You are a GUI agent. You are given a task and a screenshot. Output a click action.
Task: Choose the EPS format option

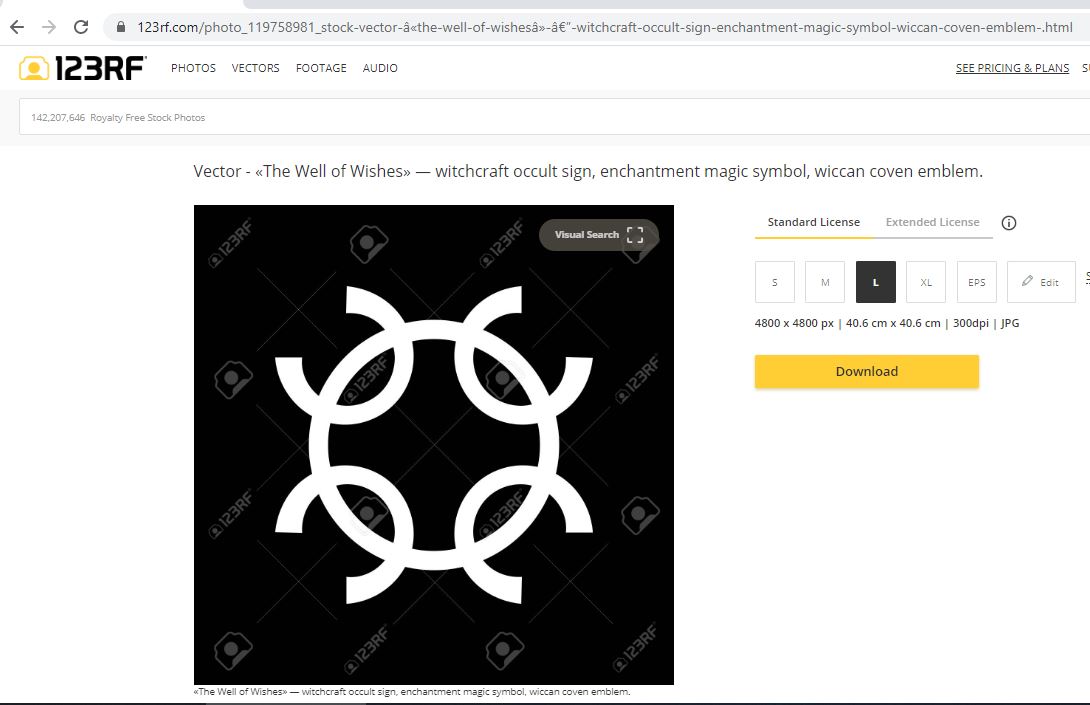click(977, 282)
